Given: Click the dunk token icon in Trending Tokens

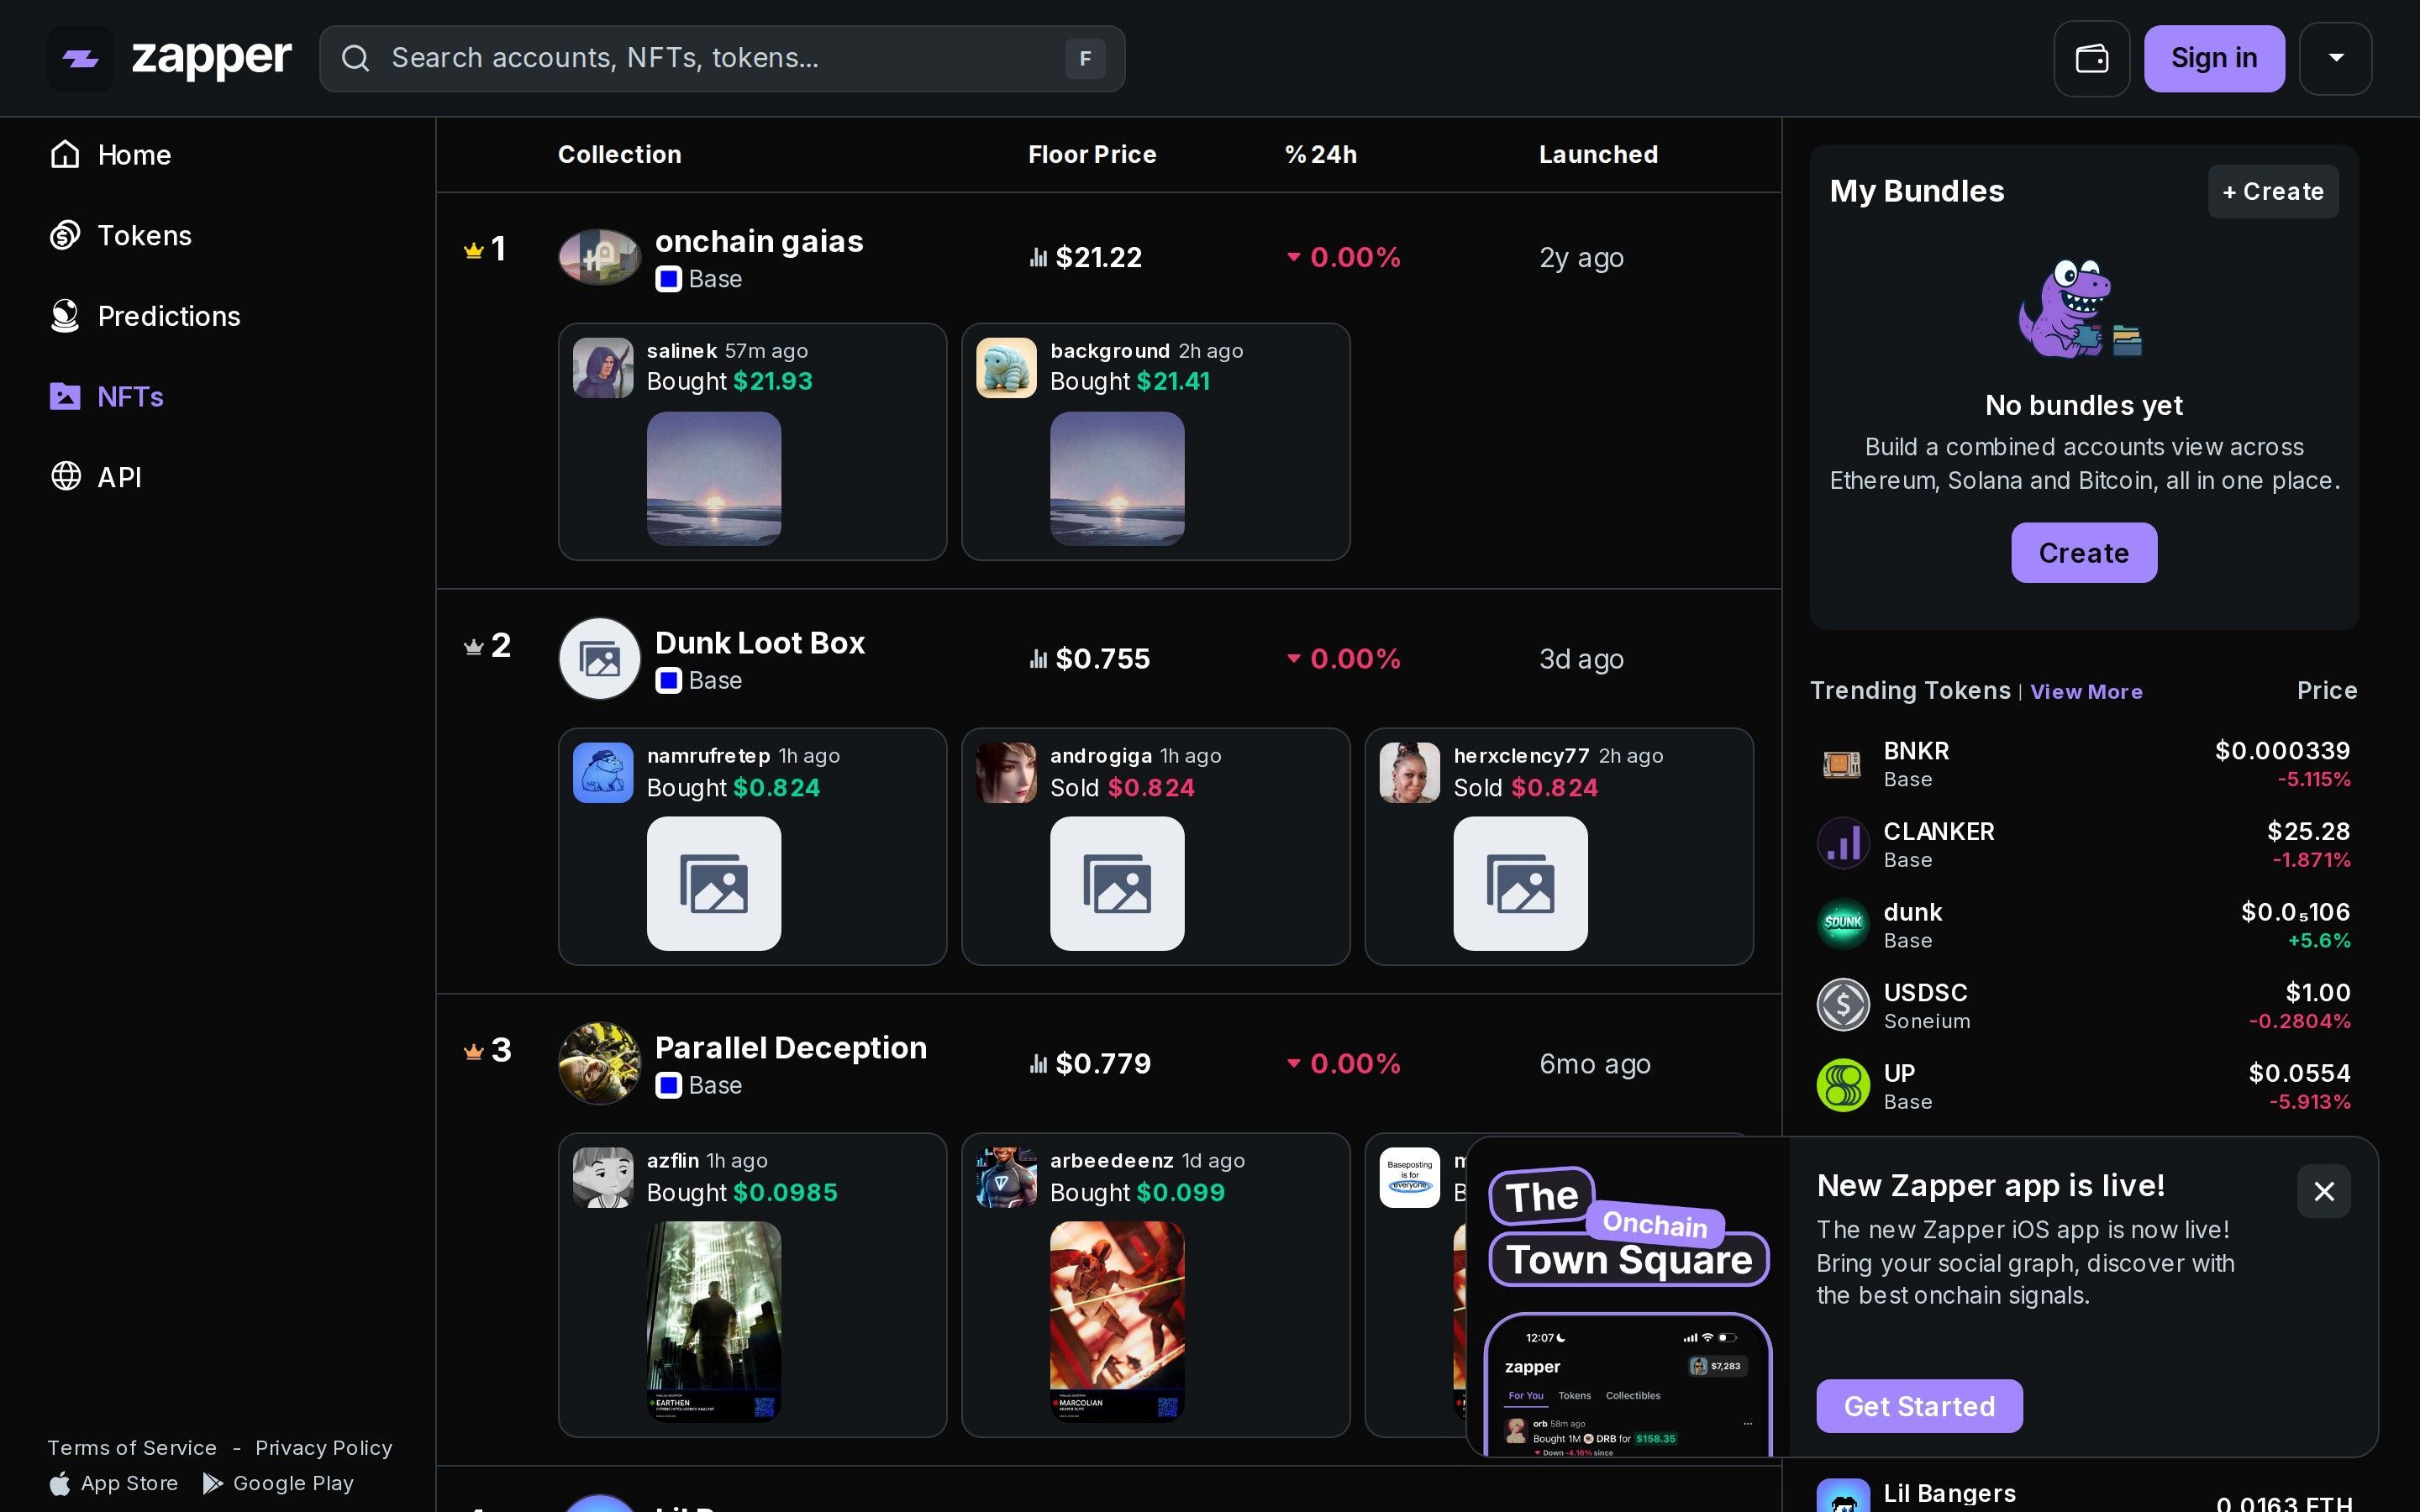Looking at the screenshot, I should point(1843,923).
